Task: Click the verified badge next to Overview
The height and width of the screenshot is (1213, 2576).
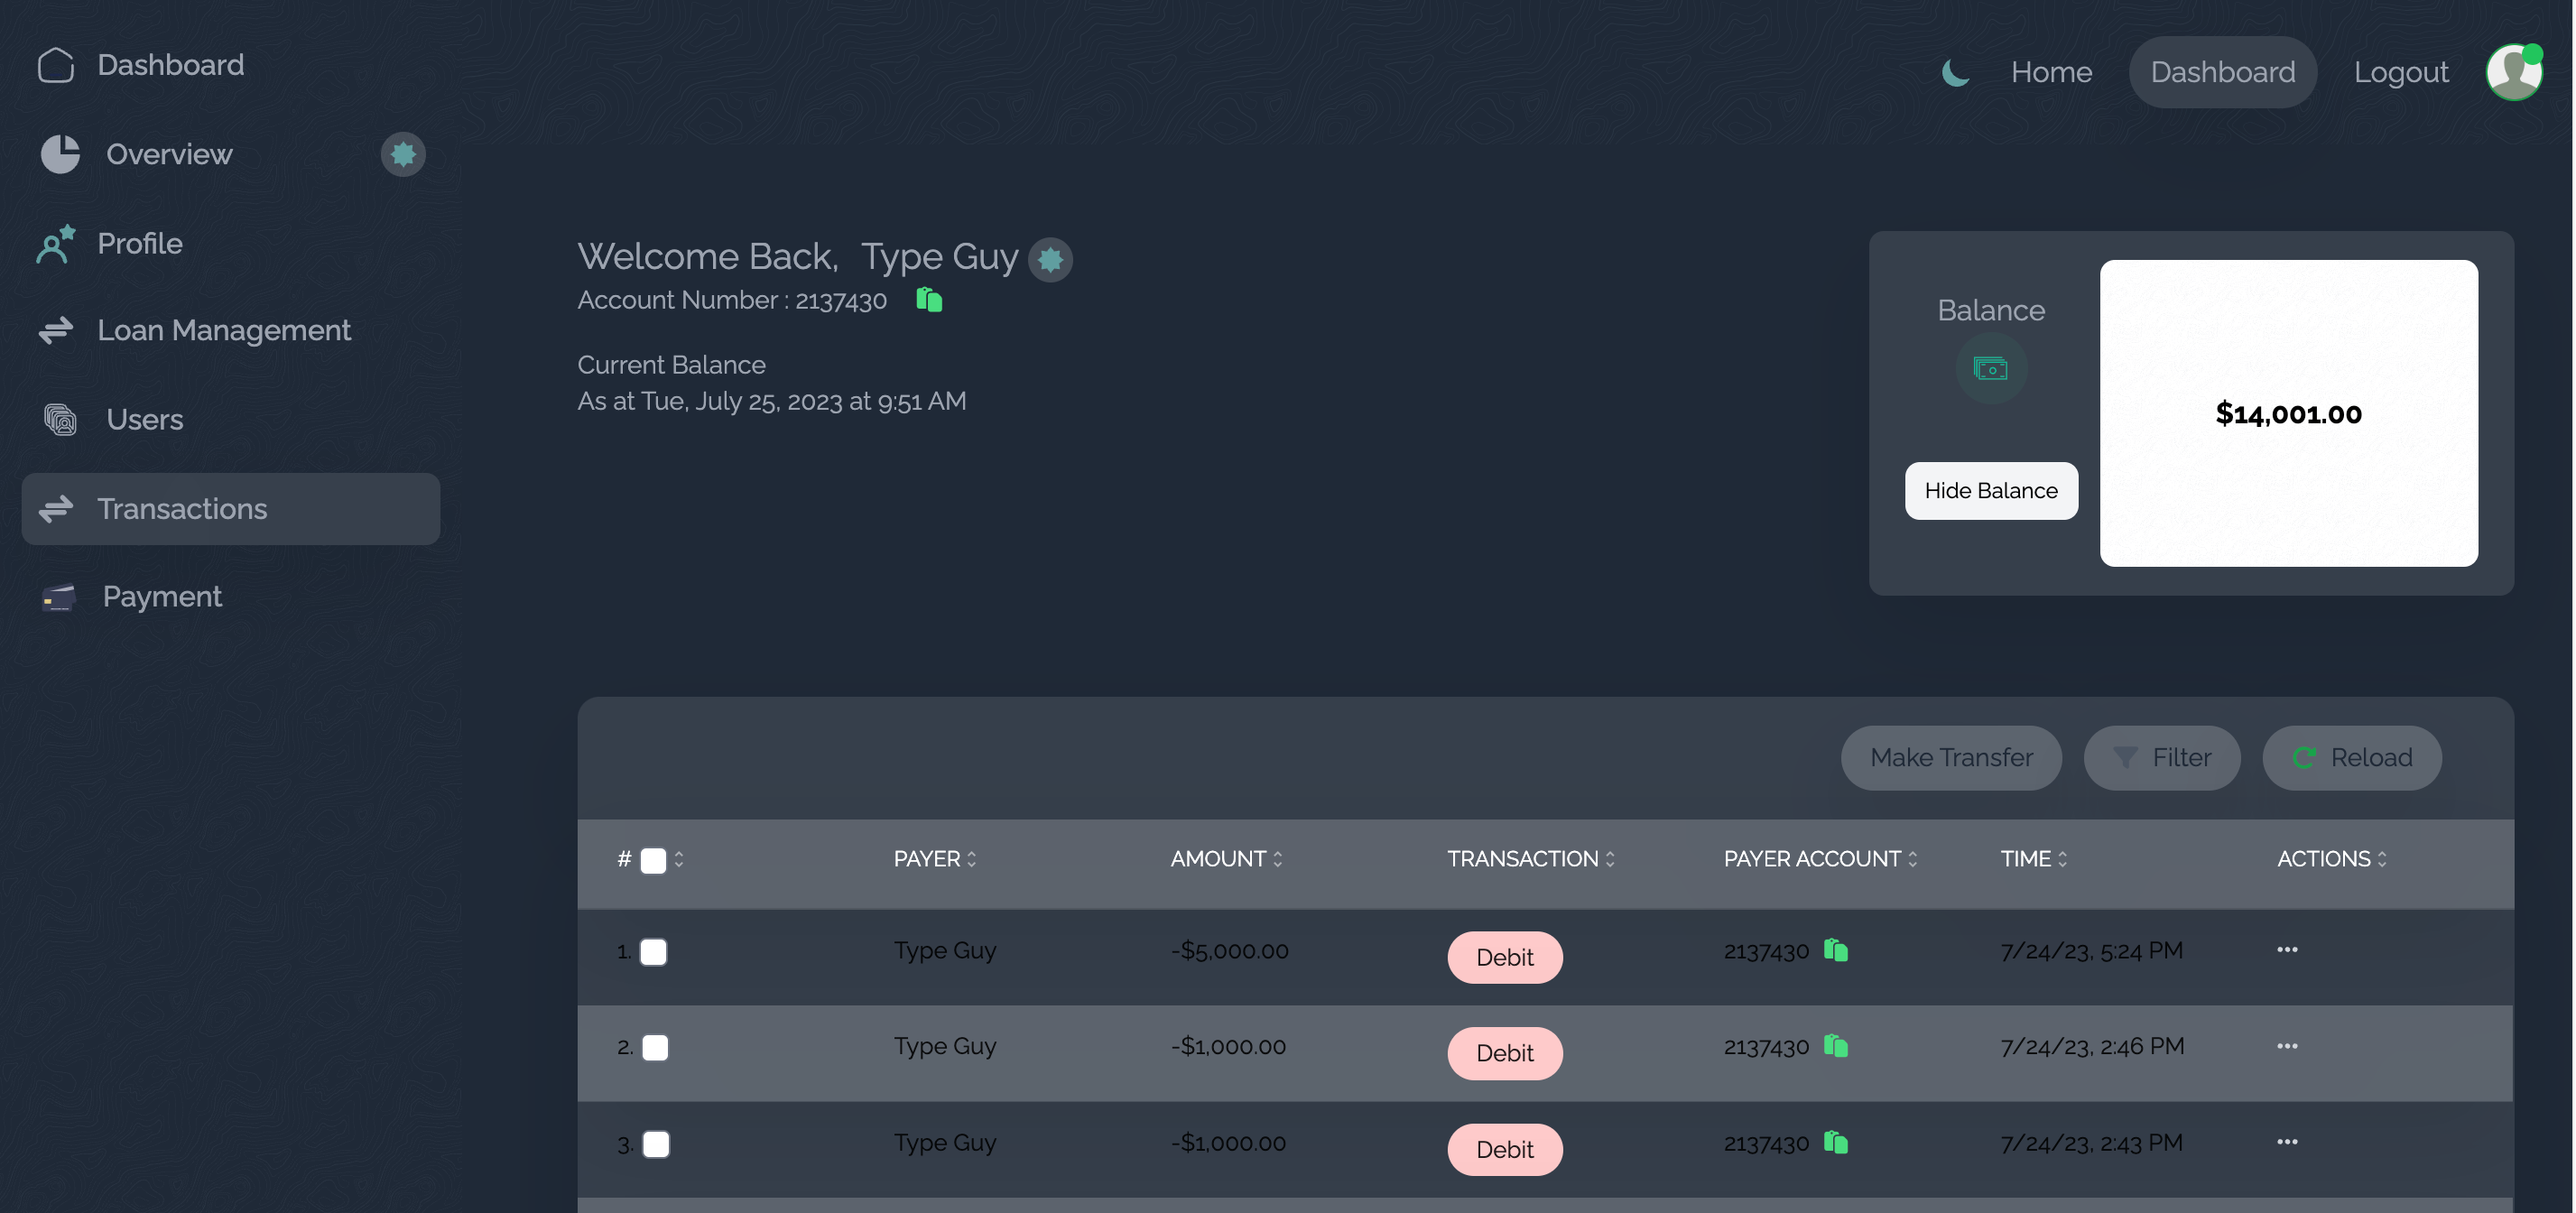Action: tap(403, 154)
